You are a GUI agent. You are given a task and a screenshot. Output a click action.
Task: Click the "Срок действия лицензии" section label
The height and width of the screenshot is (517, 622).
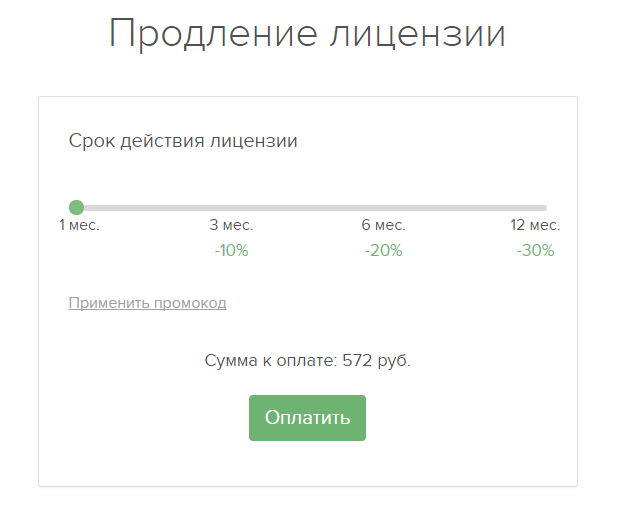183,141
